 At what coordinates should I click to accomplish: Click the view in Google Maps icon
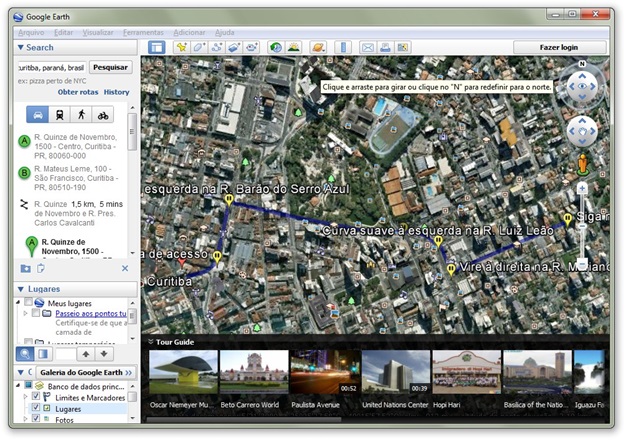point(403,47)
